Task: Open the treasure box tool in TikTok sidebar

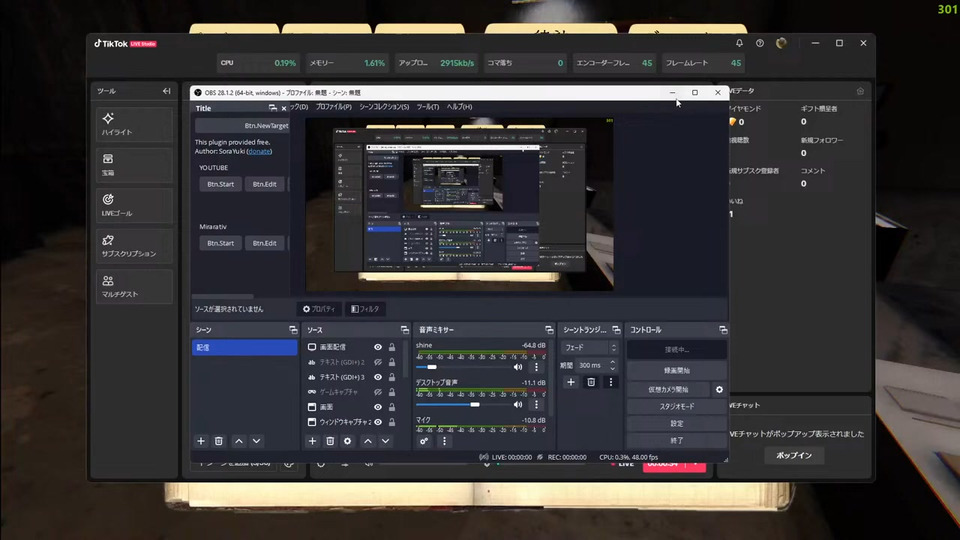Action: [x=133, y=165]
